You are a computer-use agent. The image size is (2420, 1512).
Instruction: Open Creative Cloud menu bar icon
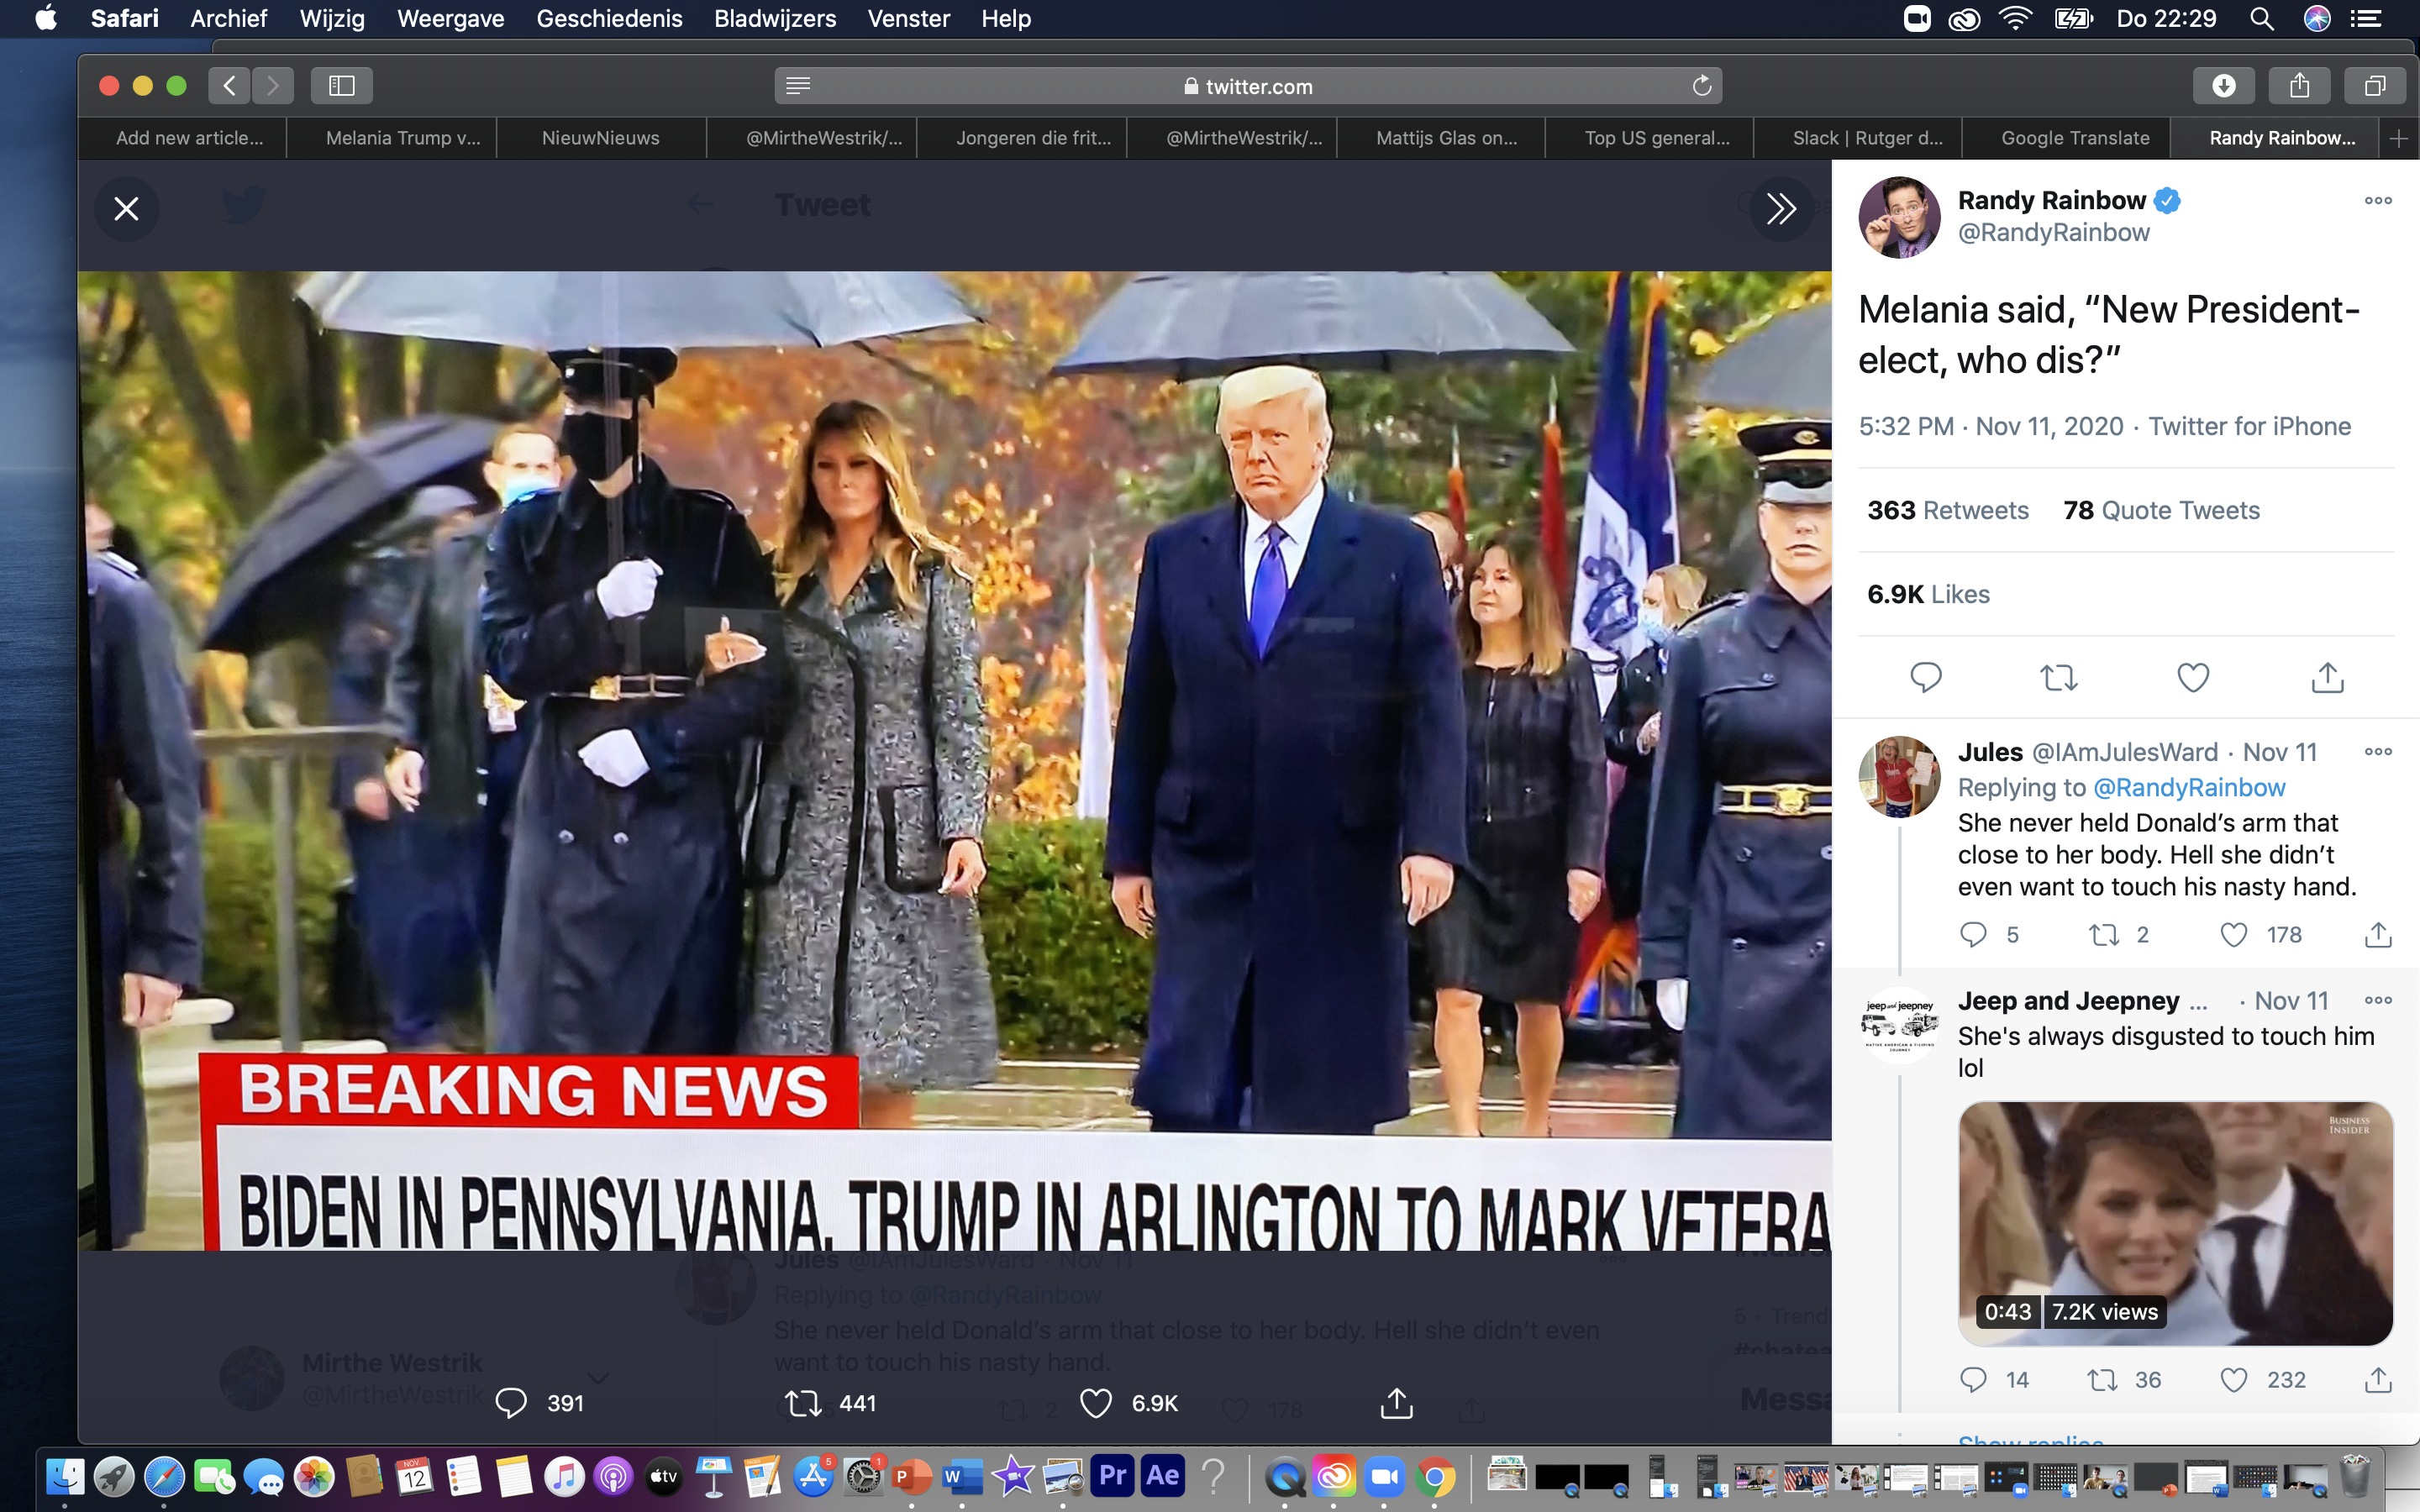pyautogui.click(x=1964, y=19)
